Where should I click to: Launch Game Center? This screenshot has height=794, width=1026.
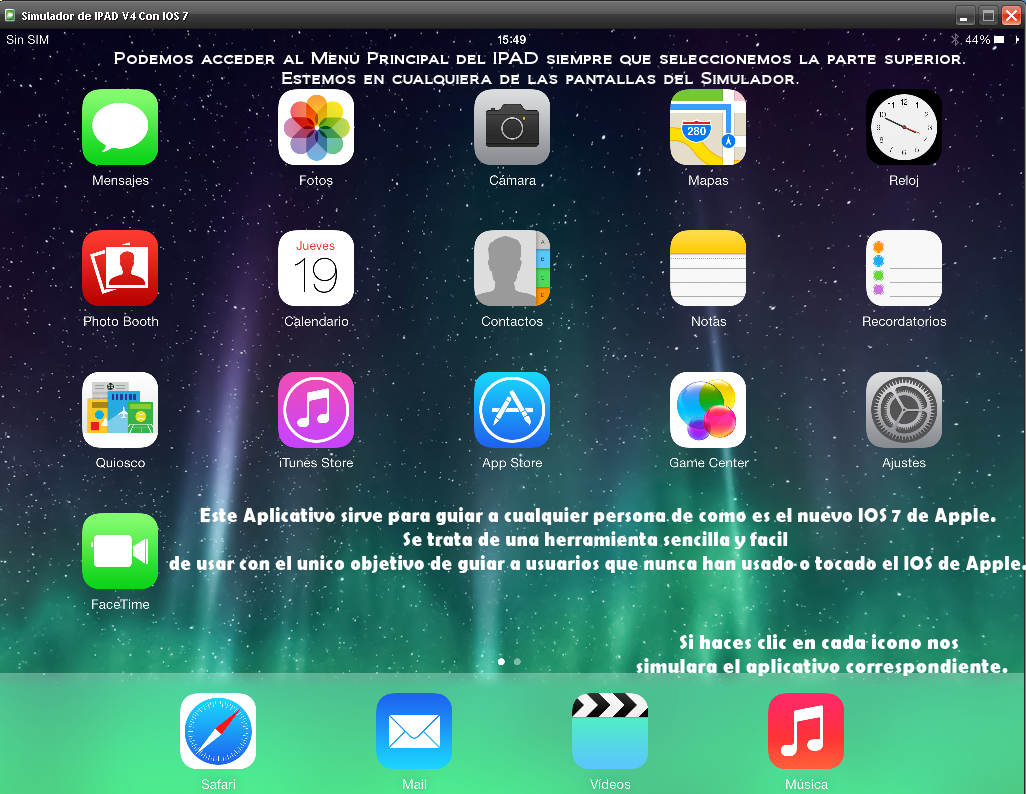(707, 409)
